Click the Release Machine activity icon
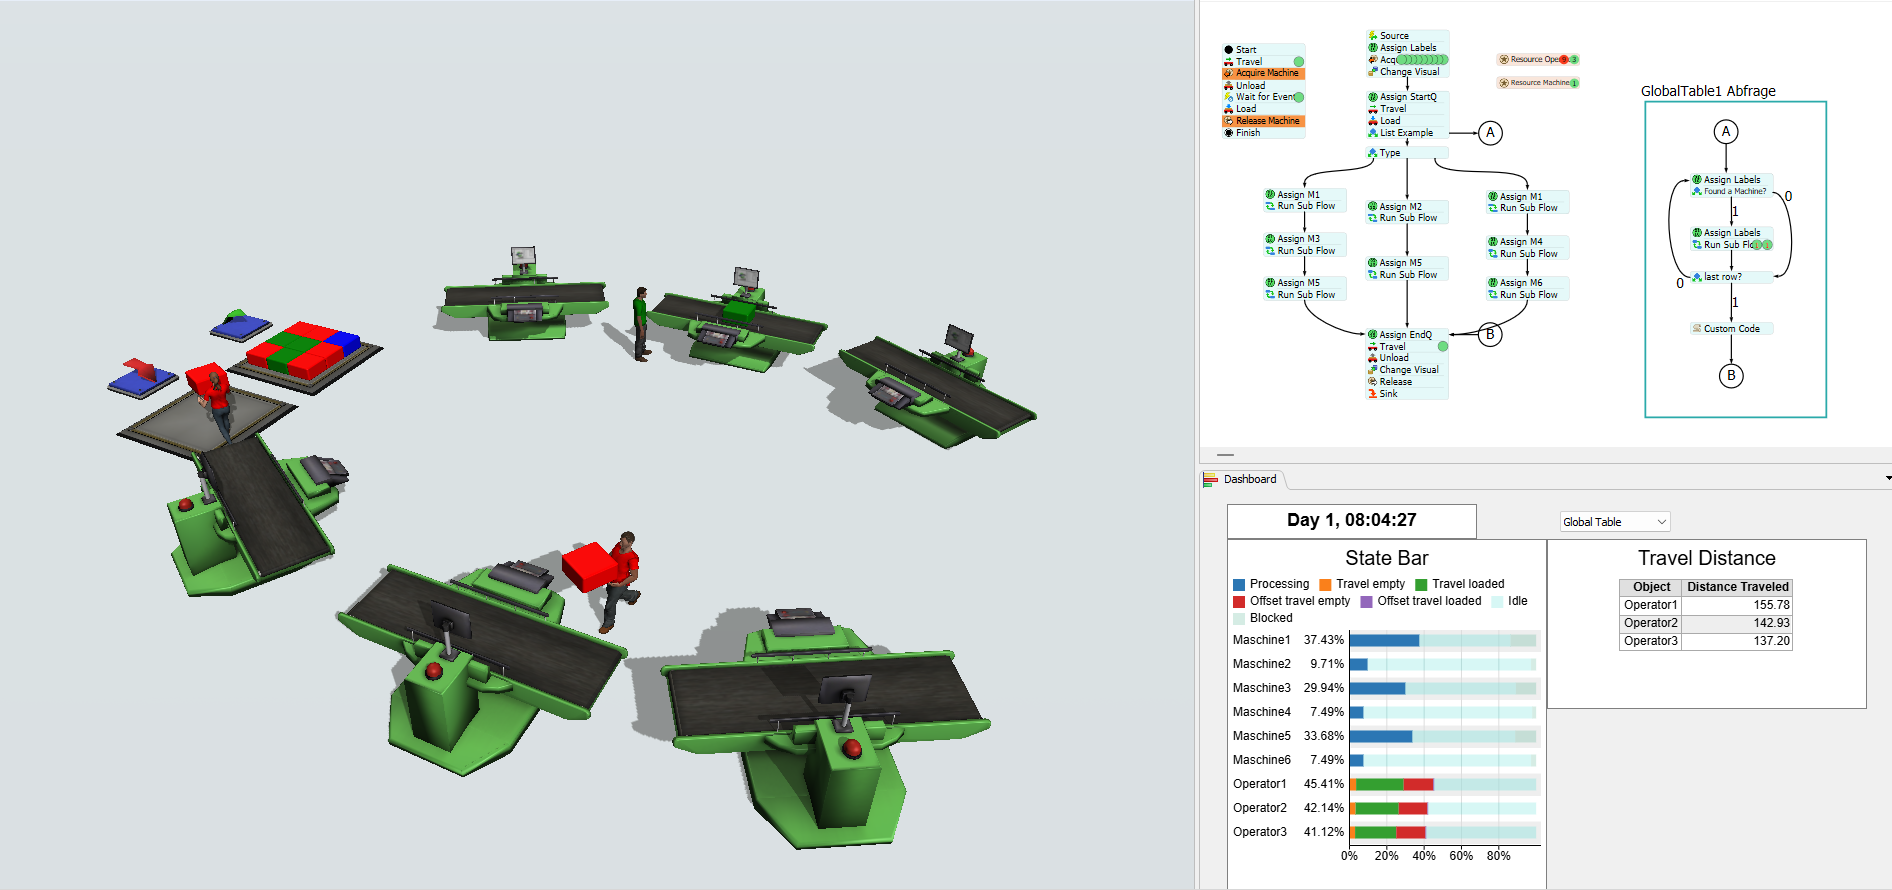Image resolution: width=1892 pixels, height=890 pixels. tap(1229, 121)
